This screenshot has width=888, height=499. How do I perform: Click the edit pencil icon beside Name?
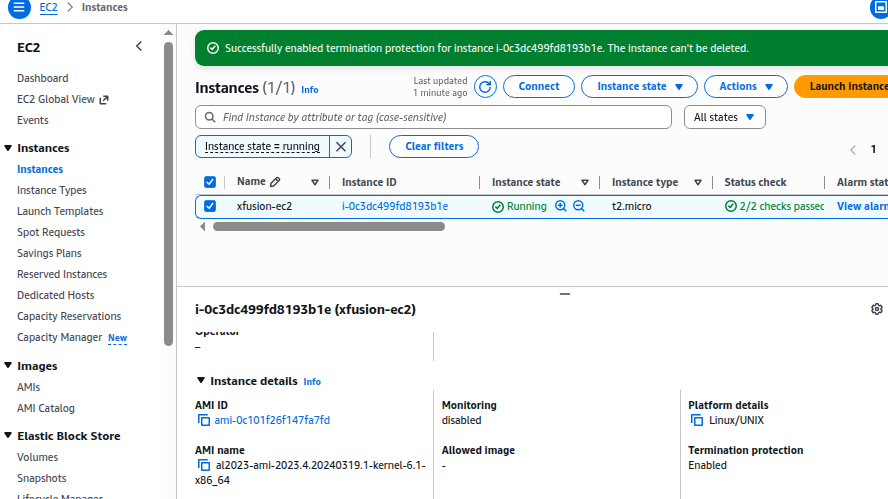click(275, 182)
